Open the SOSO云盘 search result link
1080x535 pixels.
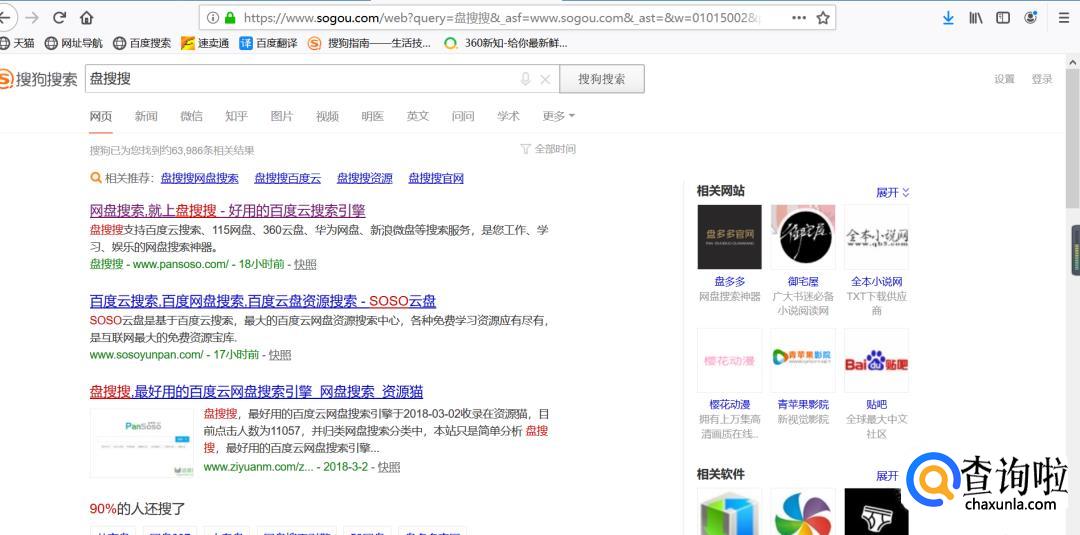262,301
